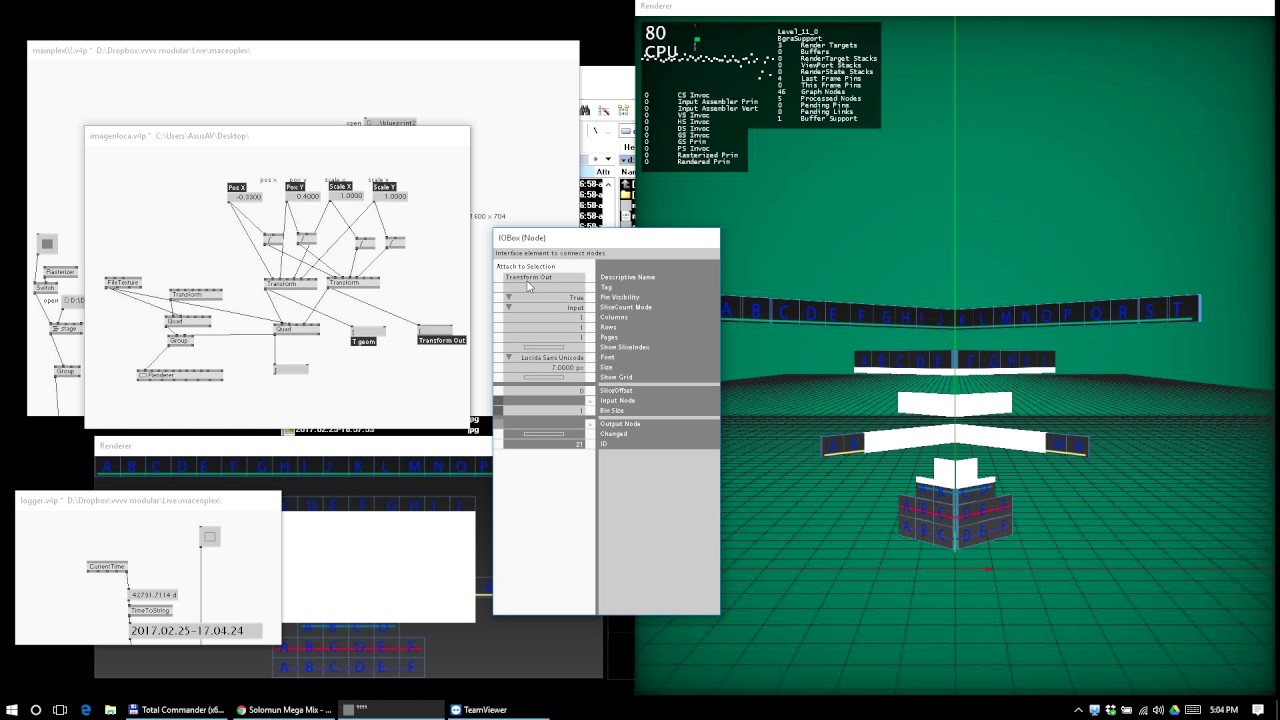Click the Scale Y value box

point(391,196)
